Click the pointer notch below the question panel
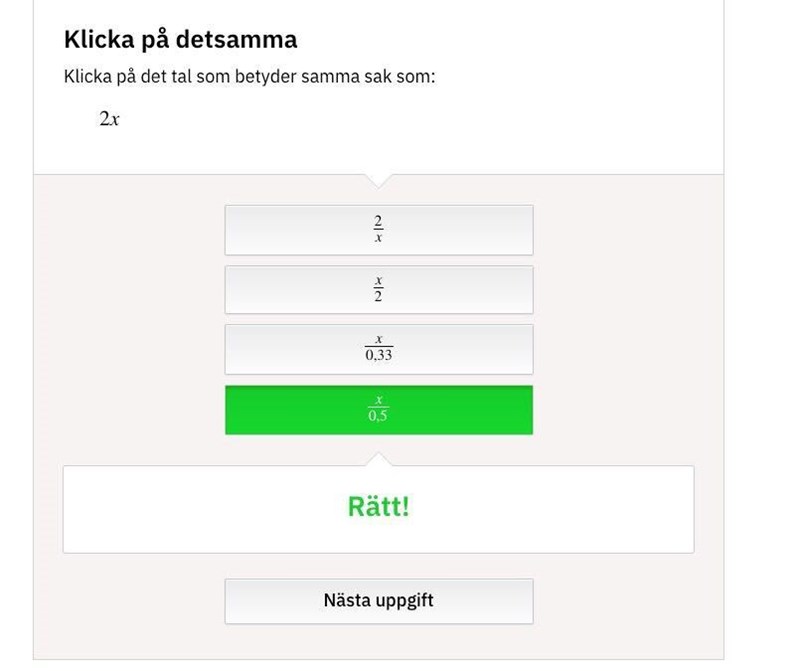The image size is (800, 671). (x=378, y=181)
